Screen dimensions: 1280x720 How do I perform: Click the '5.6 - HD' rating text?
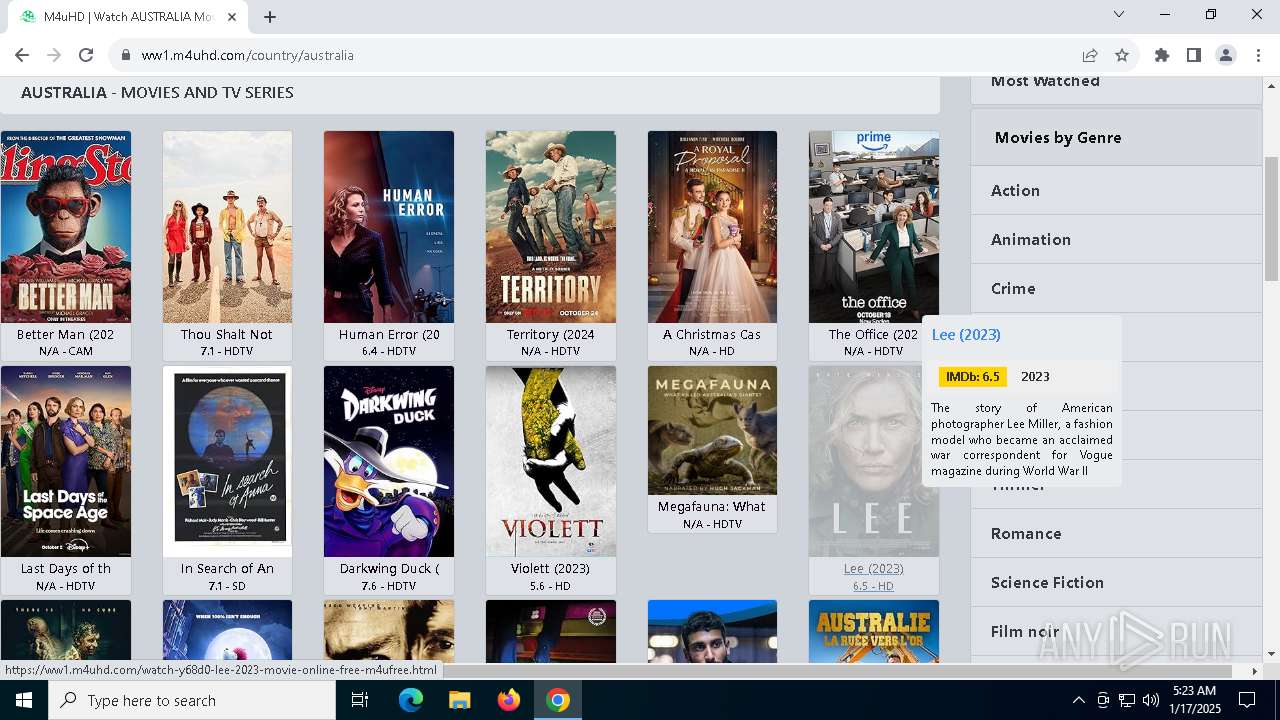[551, 586]
